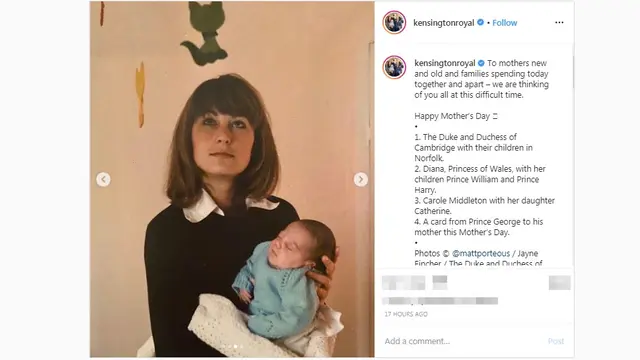Select the highlighted carousel indicator dot
This screenshot has height=360, width=640.
(x=236, y=347)
